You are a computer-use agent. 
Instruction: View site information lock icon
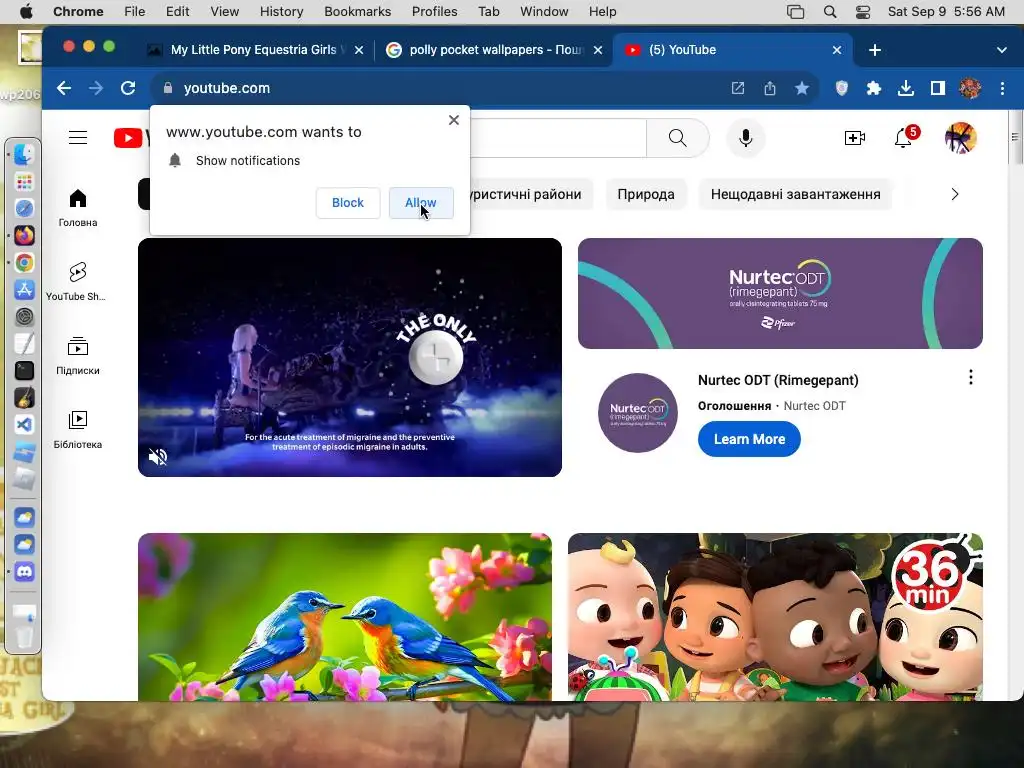(x=168, y=88)
